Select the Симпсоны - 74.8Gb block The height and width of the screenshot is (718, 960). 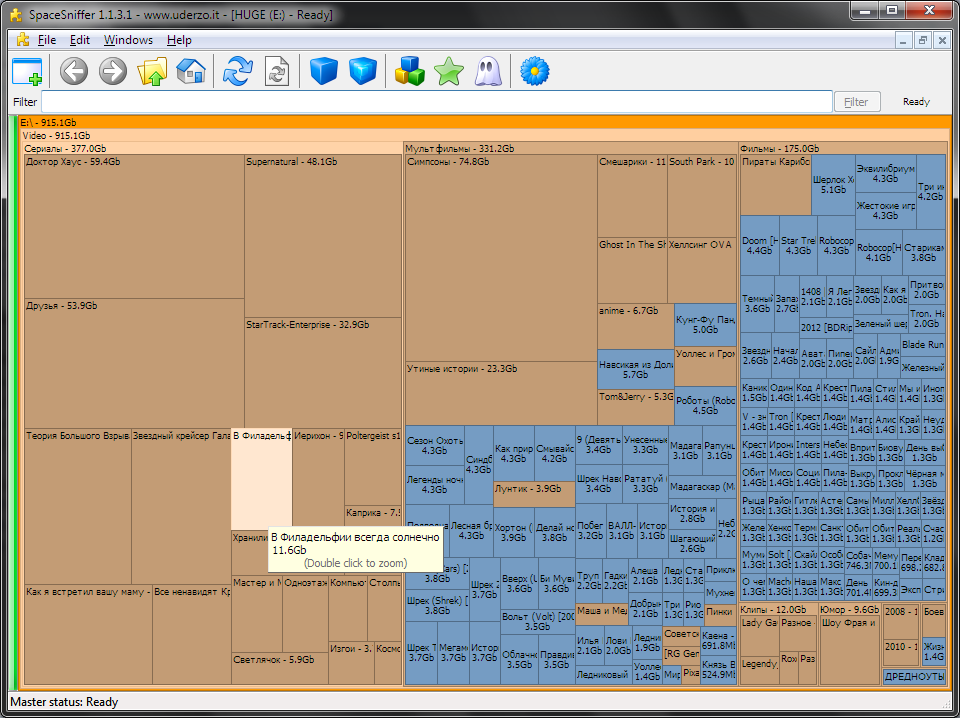point(500,260)
